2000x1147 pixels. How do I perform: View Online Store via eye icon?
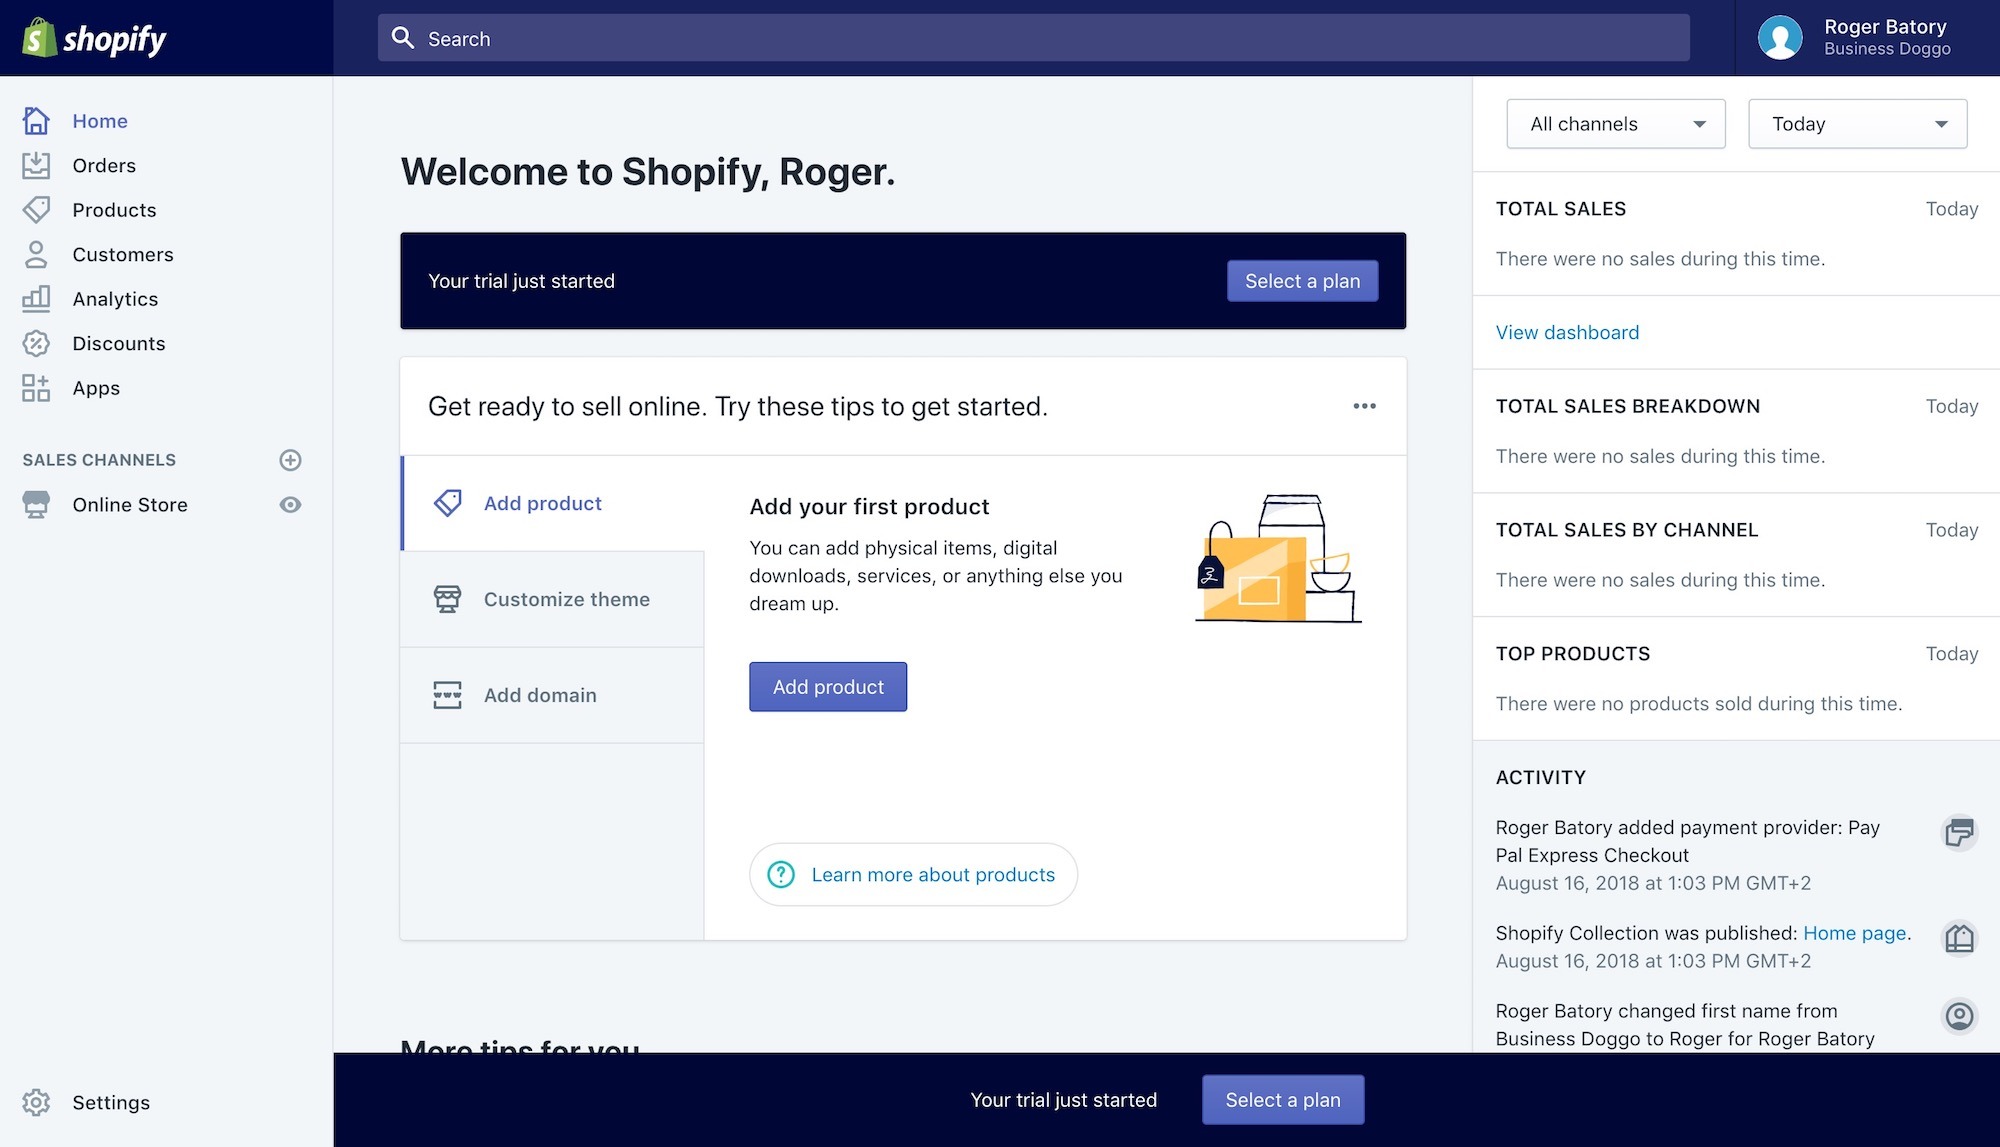pos(290,505)
